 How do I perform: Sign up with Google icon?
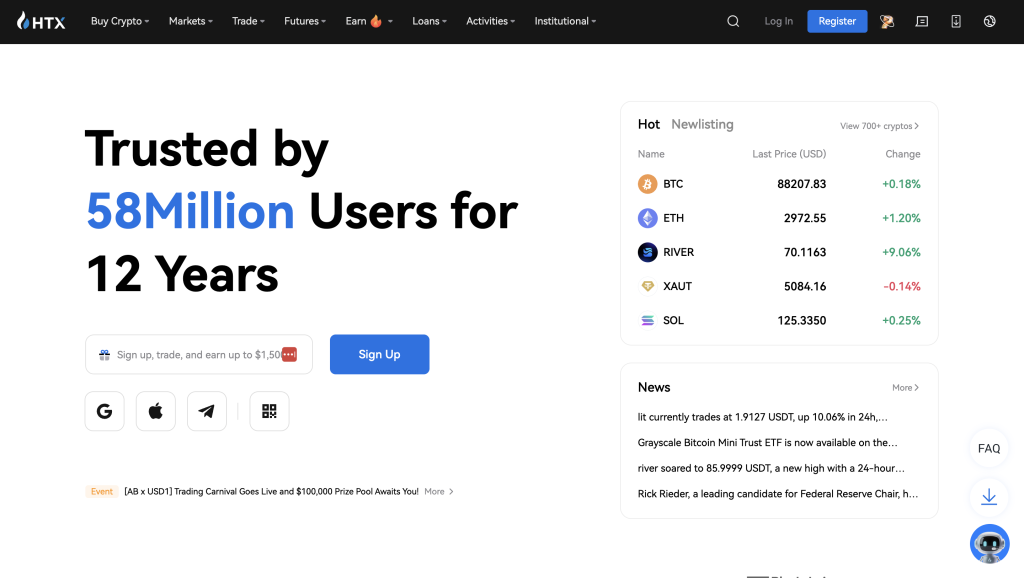coord(105,411)
